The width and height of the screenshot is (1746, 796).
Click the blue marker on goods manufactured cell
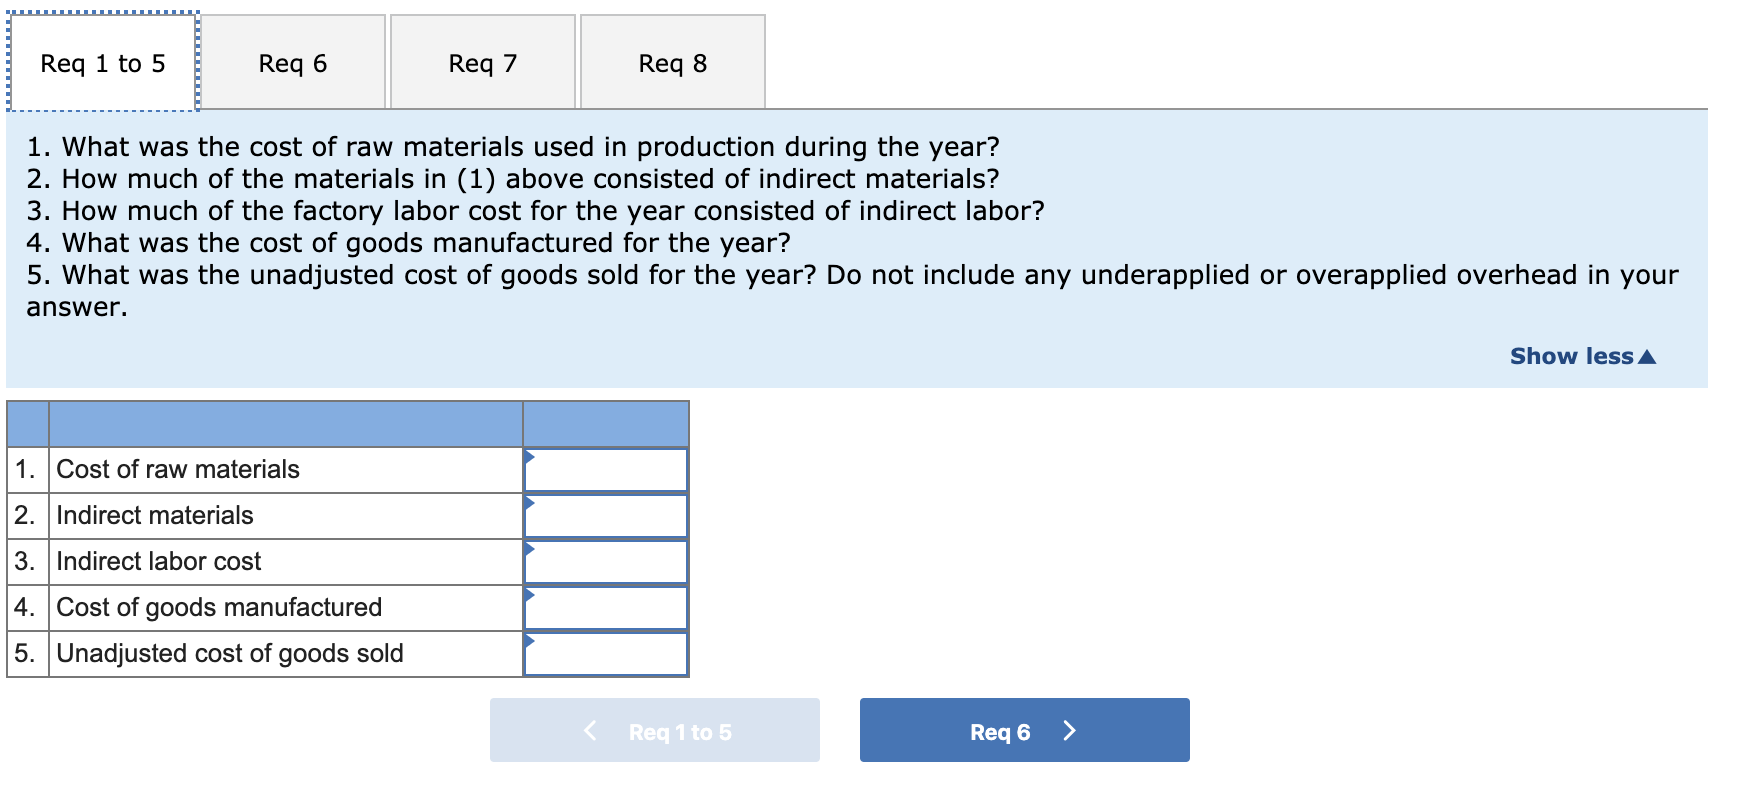point(530,595)
